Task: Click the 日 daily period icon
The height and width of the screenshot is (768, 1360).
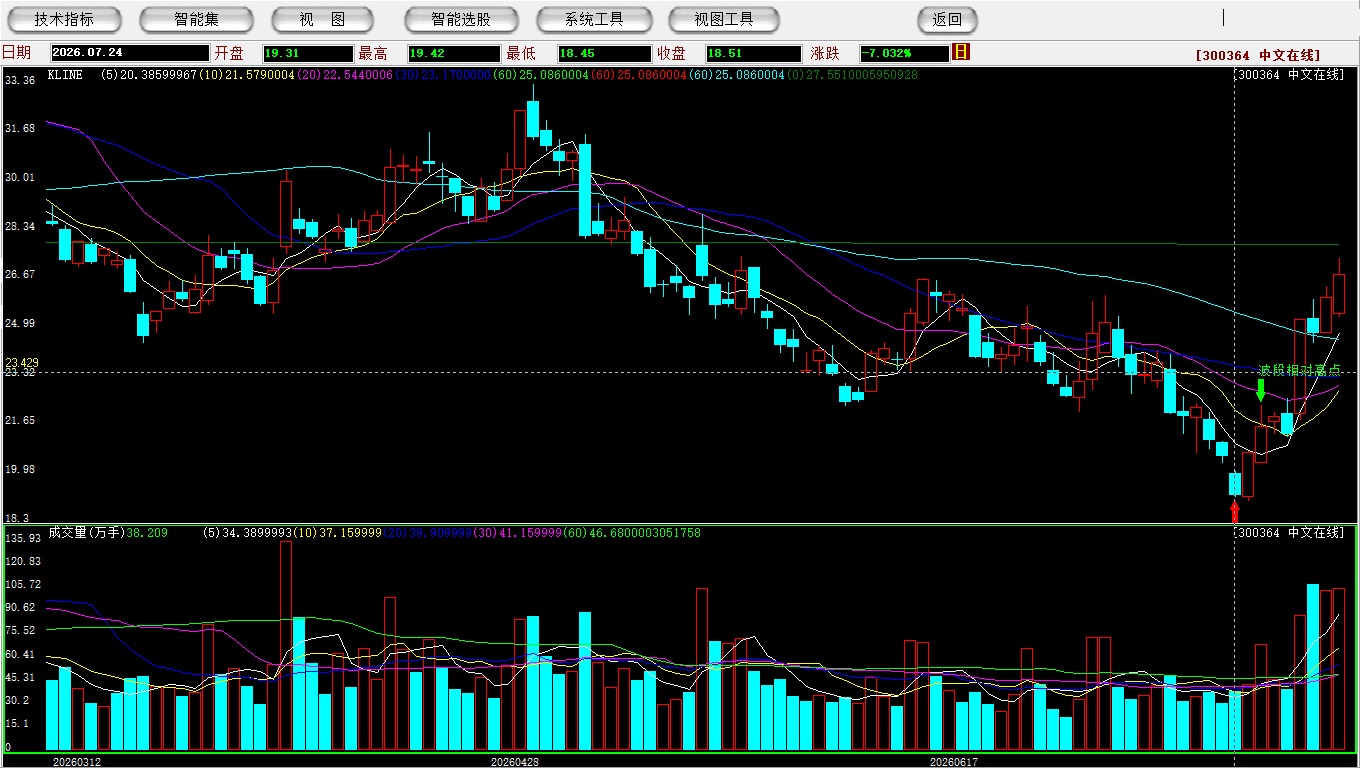Action: tap(961, 52)
